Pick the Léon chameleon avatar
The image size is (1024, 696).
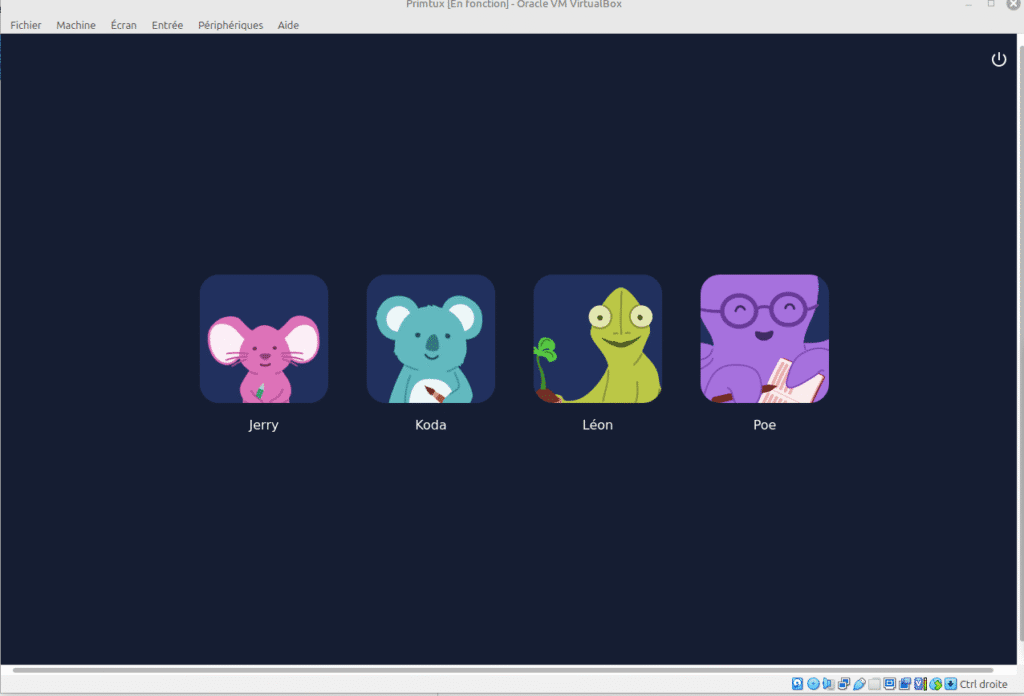tap(597, 339)
